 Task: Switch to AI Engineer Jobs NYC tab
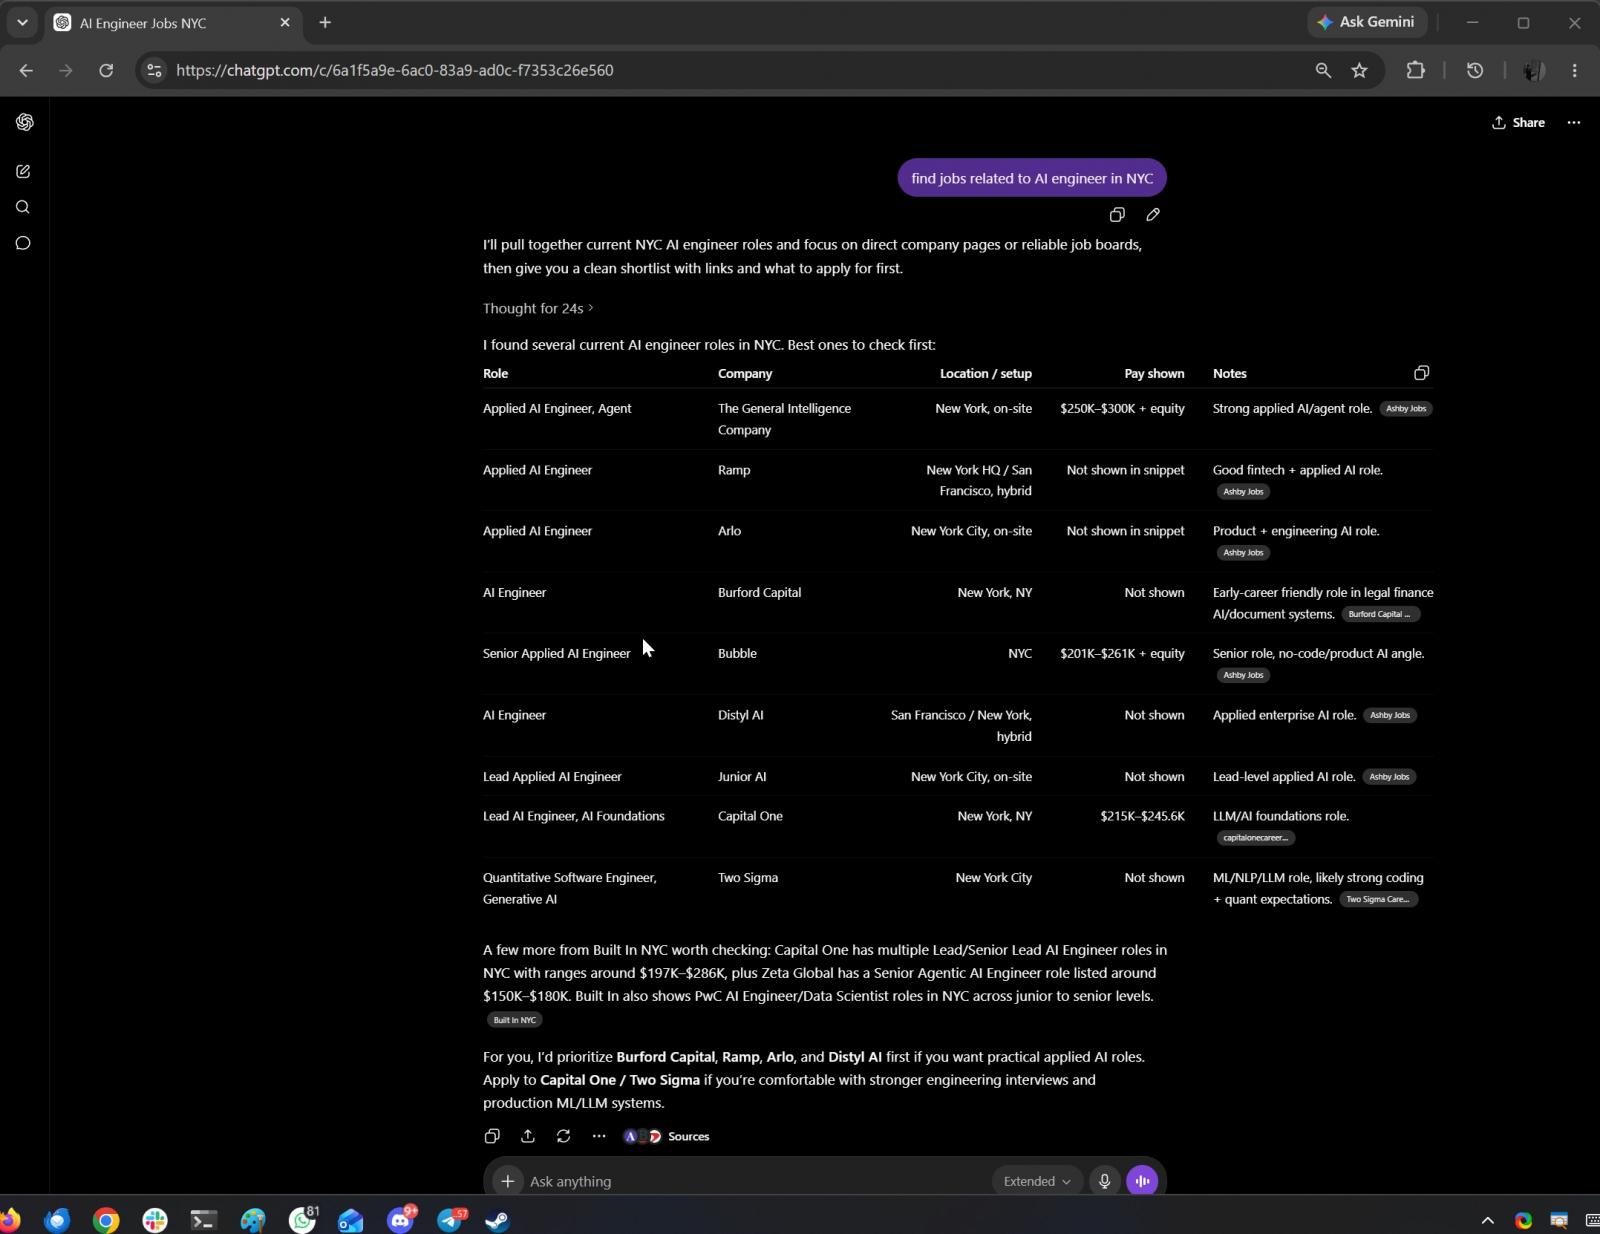[172, 23]
